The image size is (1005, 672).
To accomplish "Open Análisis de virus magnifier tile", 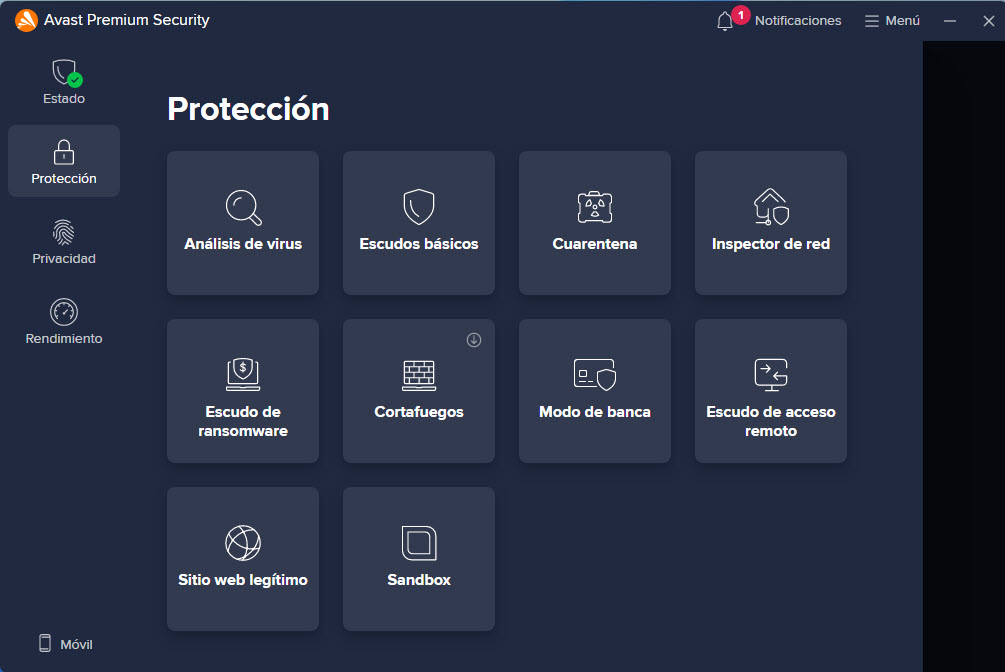I will (x=243, y=223).
